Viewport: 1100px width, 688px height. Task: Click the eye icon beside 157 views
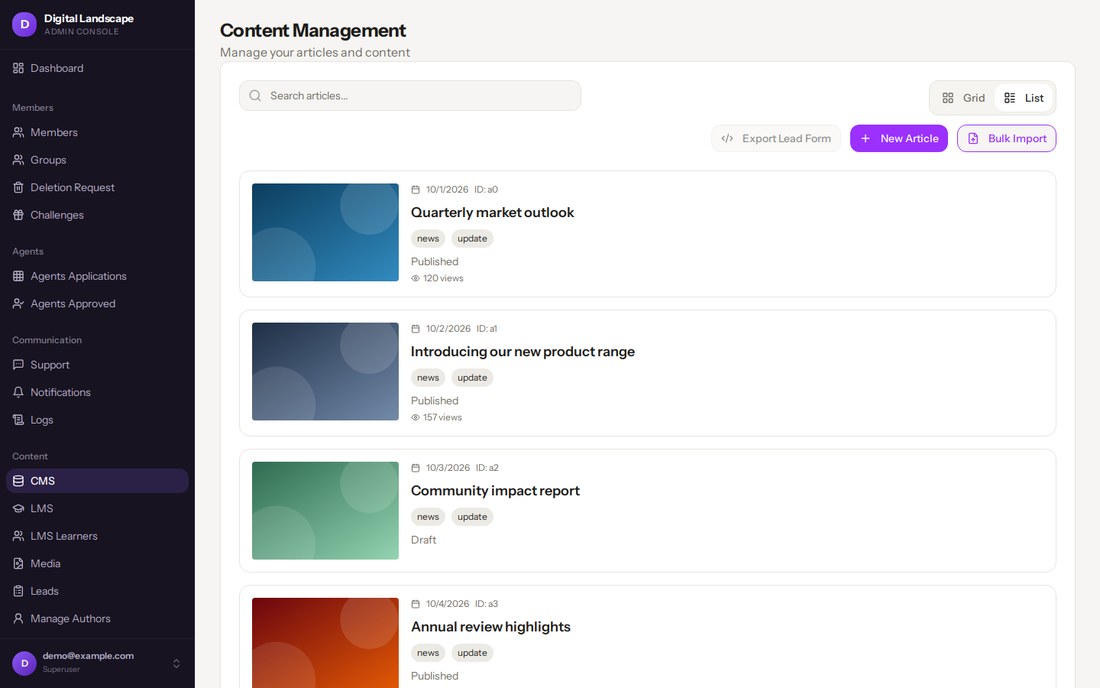tap(415, 417)
